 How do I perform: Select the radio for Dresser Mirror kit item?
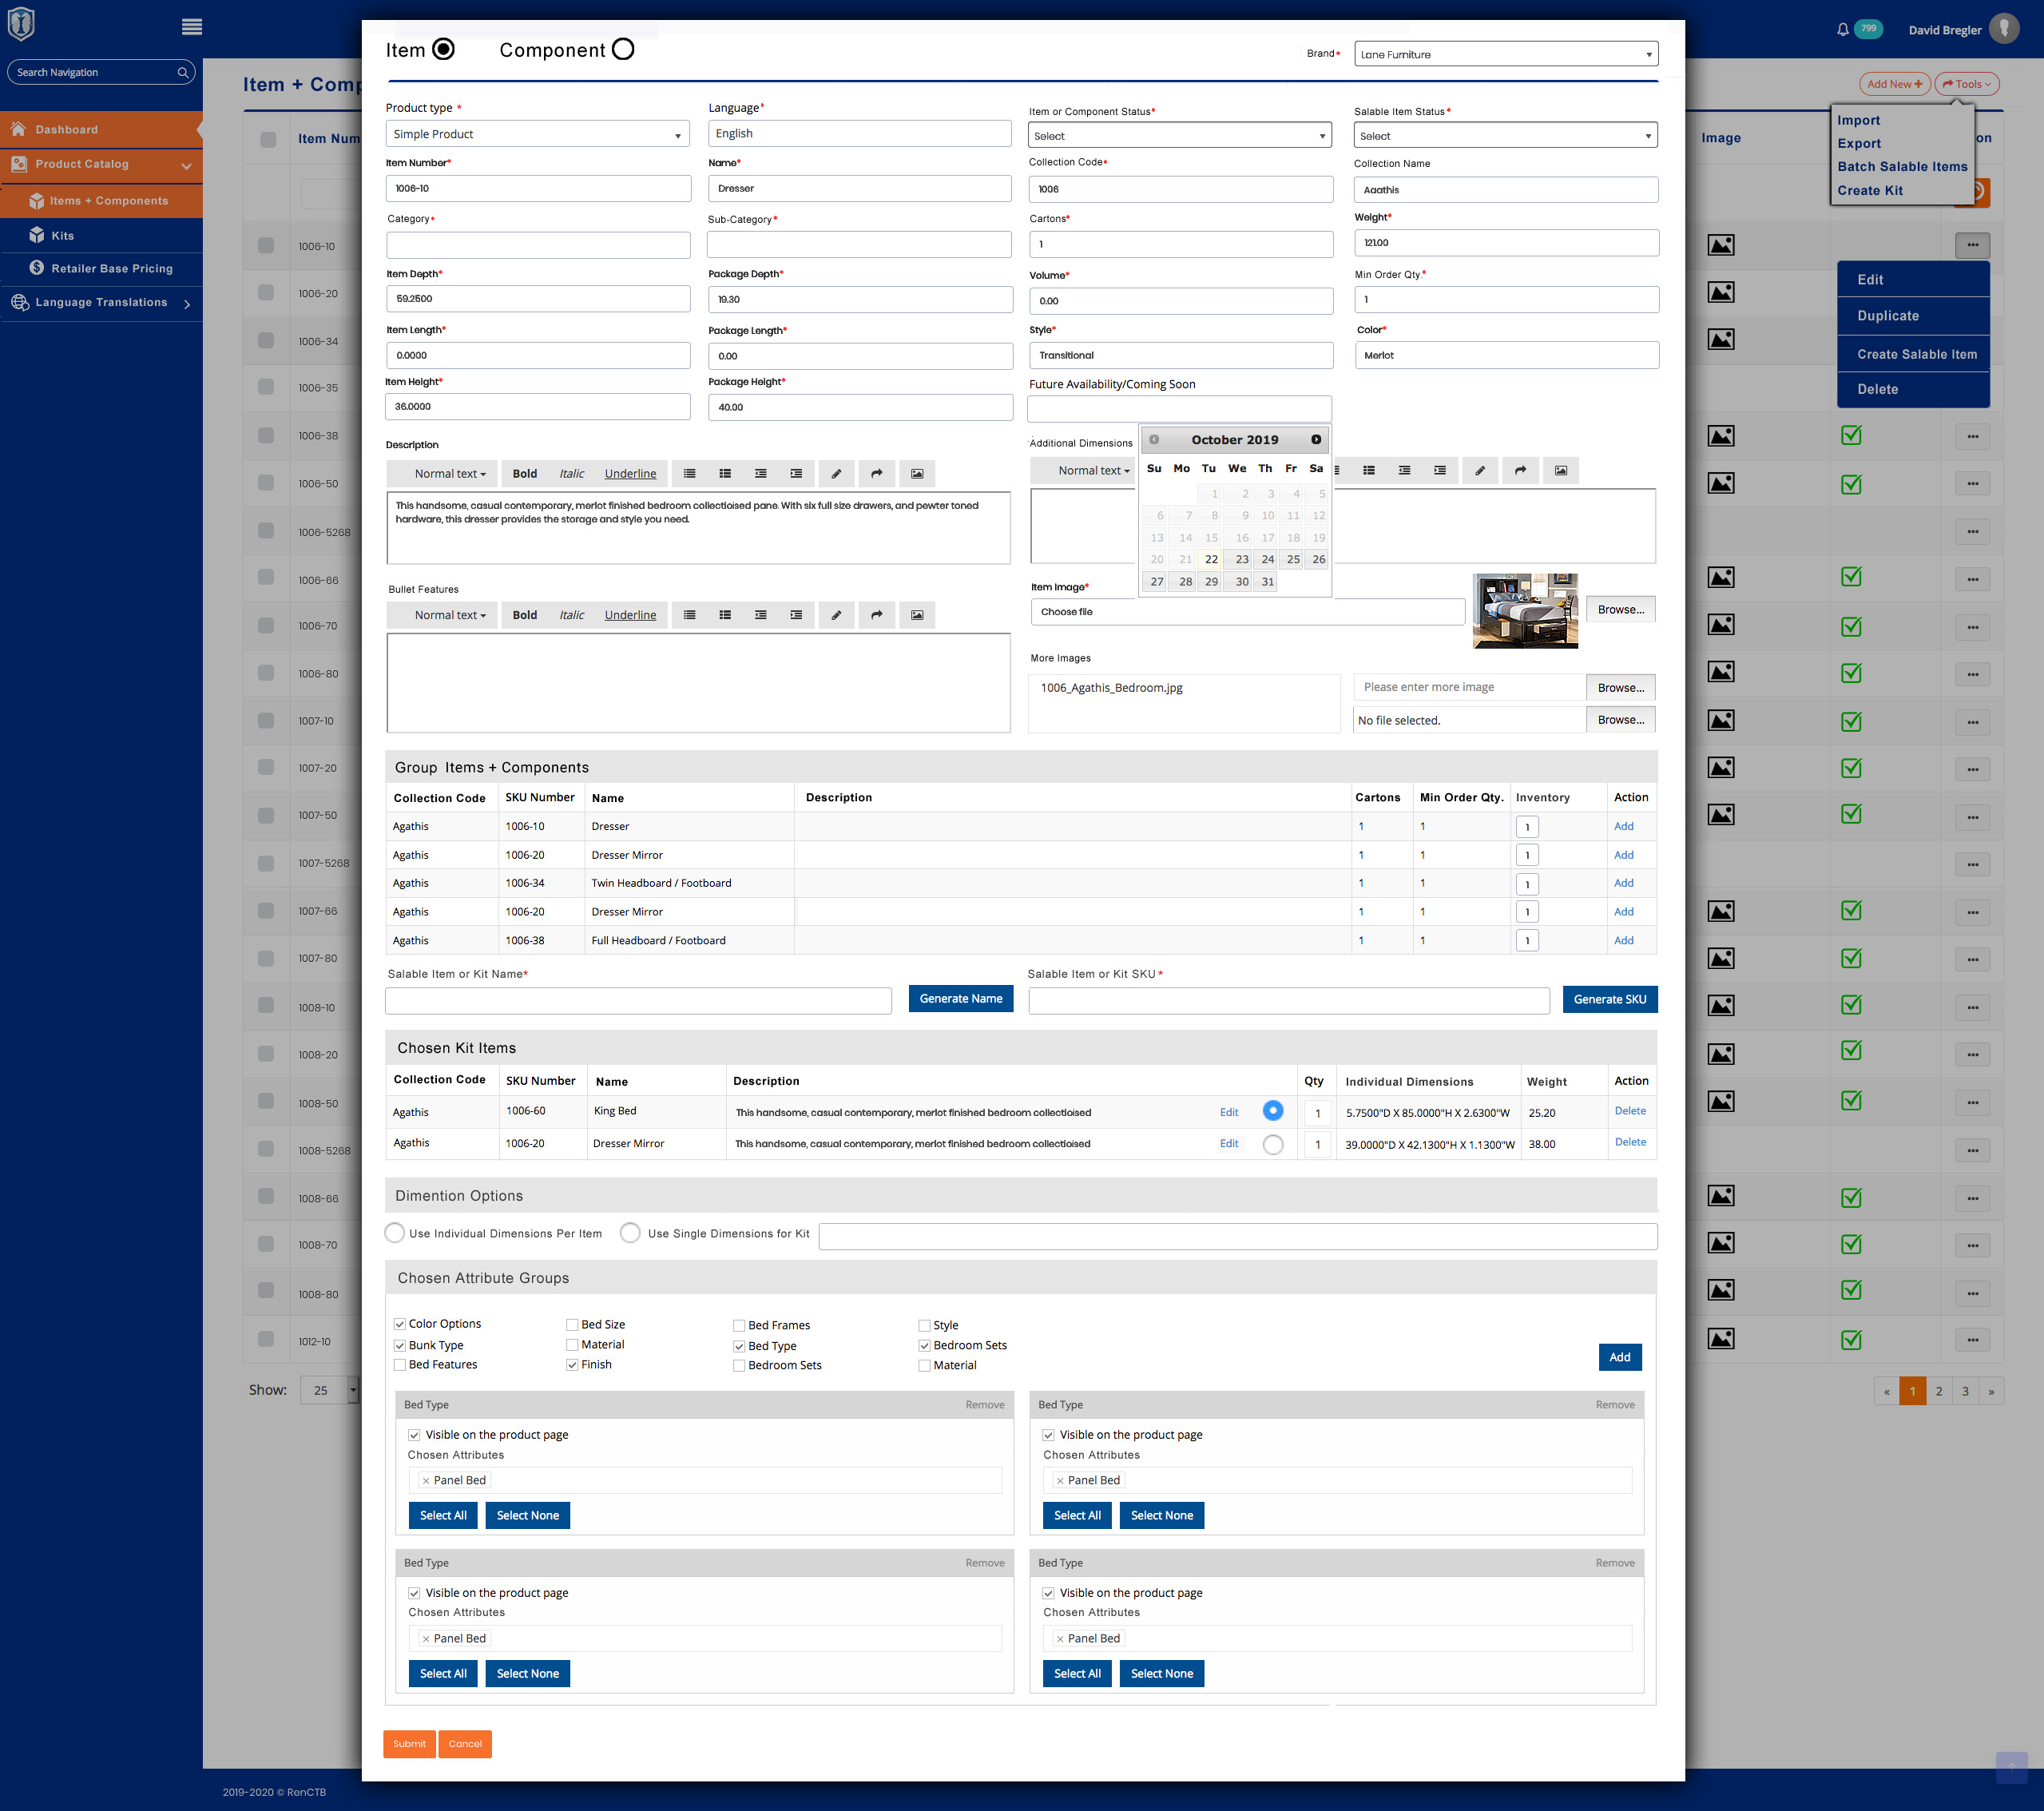click(x=1273, y=1145)
